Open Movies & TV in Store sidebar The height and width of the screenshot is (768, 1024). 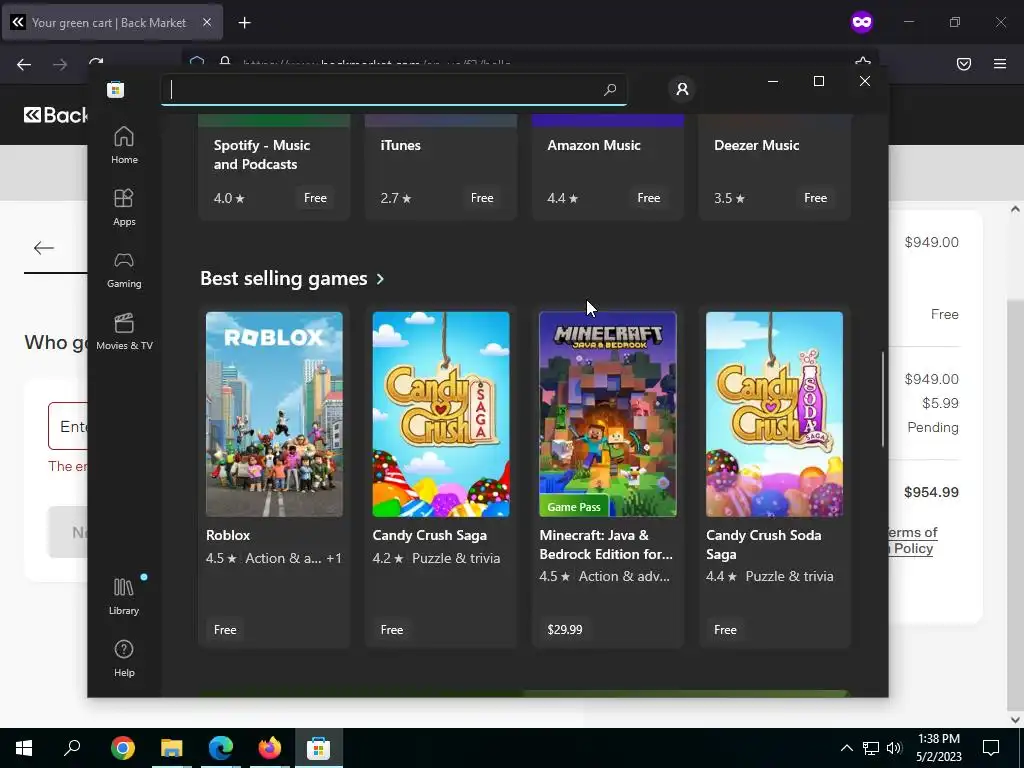(124, 332)
